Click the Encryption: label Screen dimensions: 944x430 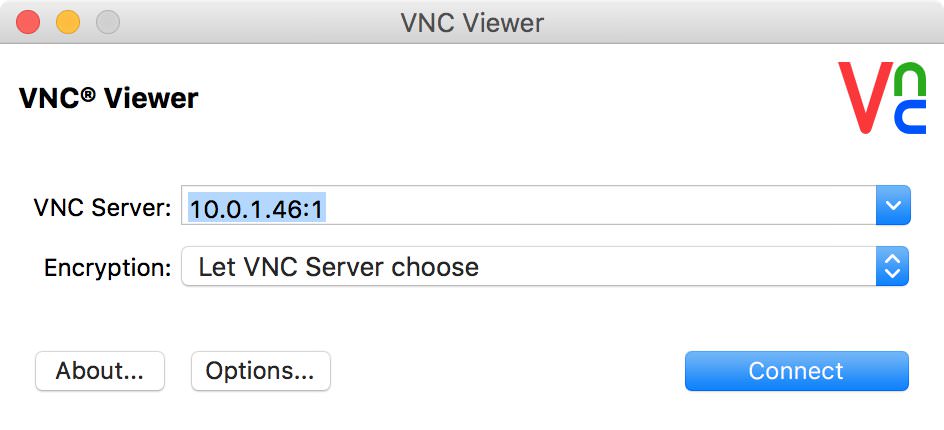[x=108, y=268]
